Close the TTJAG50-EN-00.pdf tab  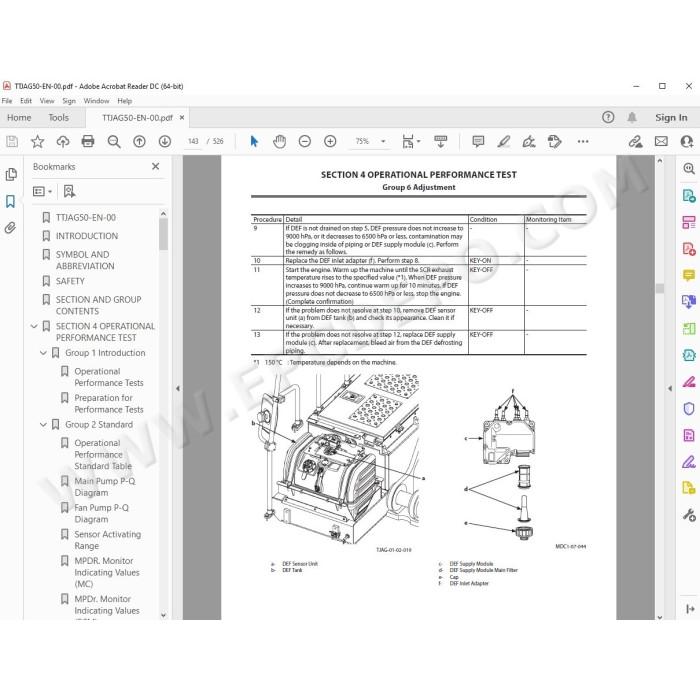point(182,118)
